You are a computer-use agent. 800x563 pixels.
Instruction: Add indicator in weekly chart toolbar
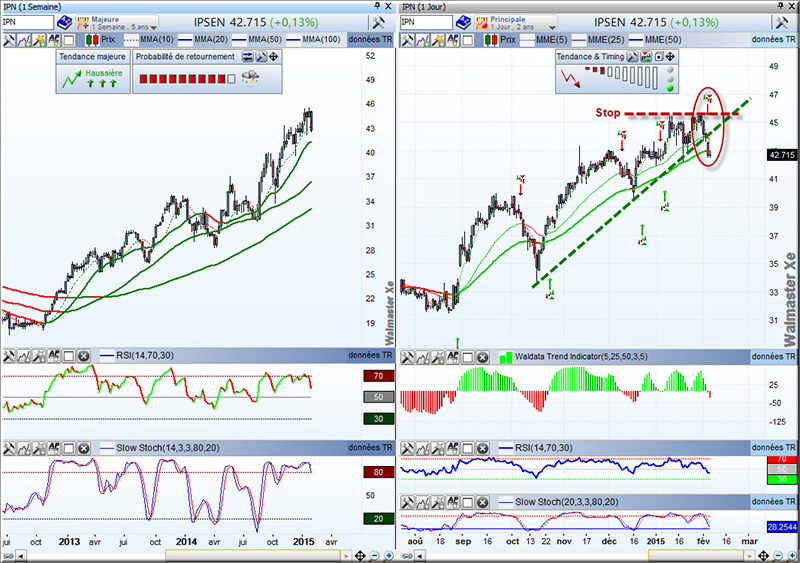point(23,40)
